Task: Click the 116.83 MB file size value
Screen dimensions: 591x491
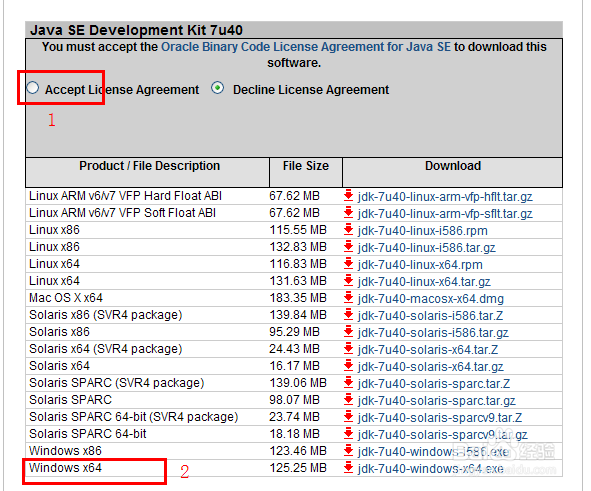Action: pos(298,264)
